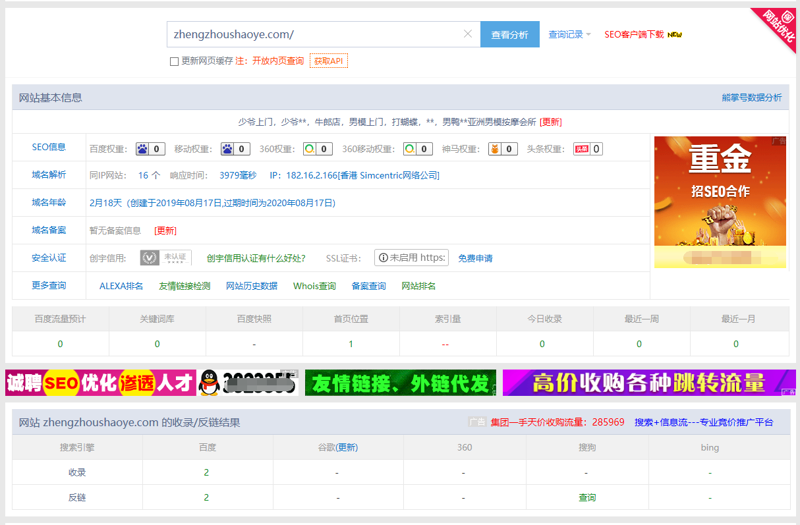Image resolution: width=800 pixels, height=525 pixels.
Task: Open the 查询记录 dropdown
Action: [569, 34]
